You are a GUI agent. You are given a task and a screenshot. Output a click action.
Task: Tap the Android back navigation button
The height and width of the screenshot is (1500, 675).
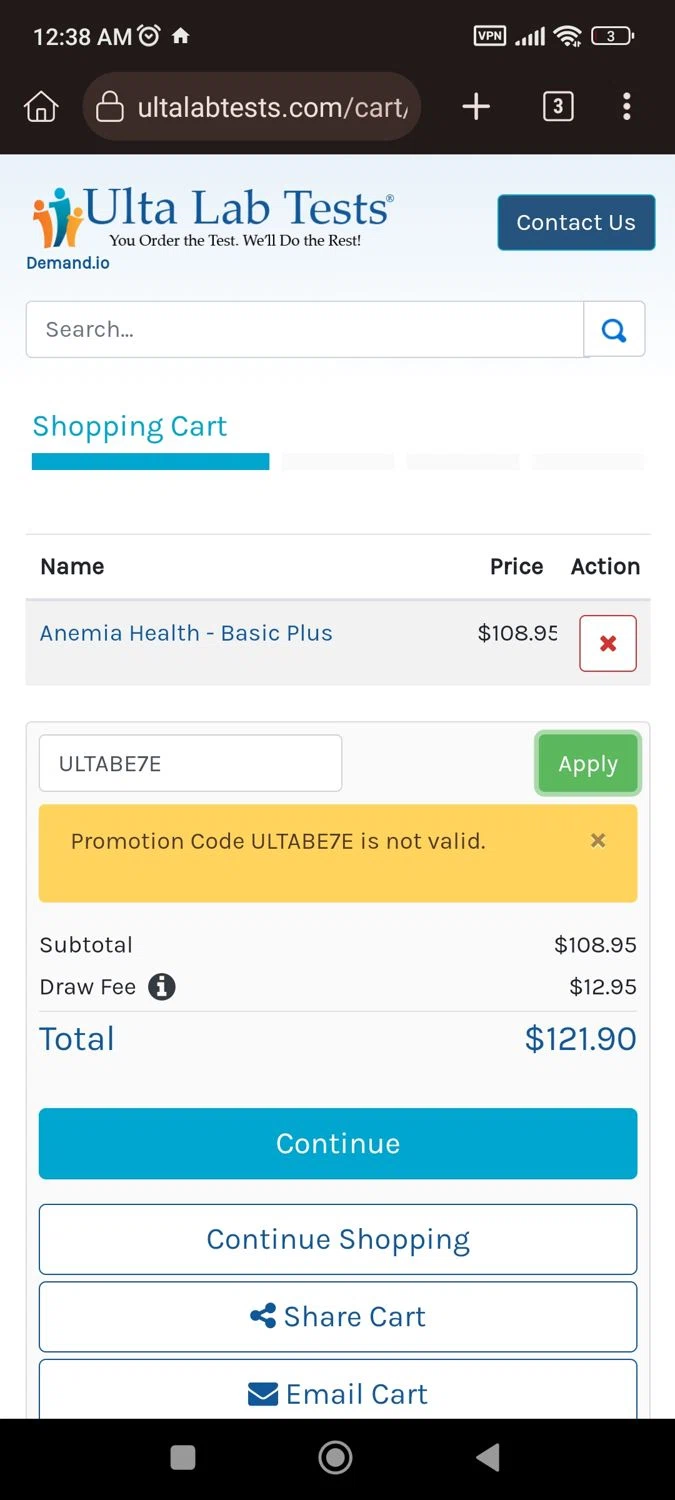[x=488, y=1458]
